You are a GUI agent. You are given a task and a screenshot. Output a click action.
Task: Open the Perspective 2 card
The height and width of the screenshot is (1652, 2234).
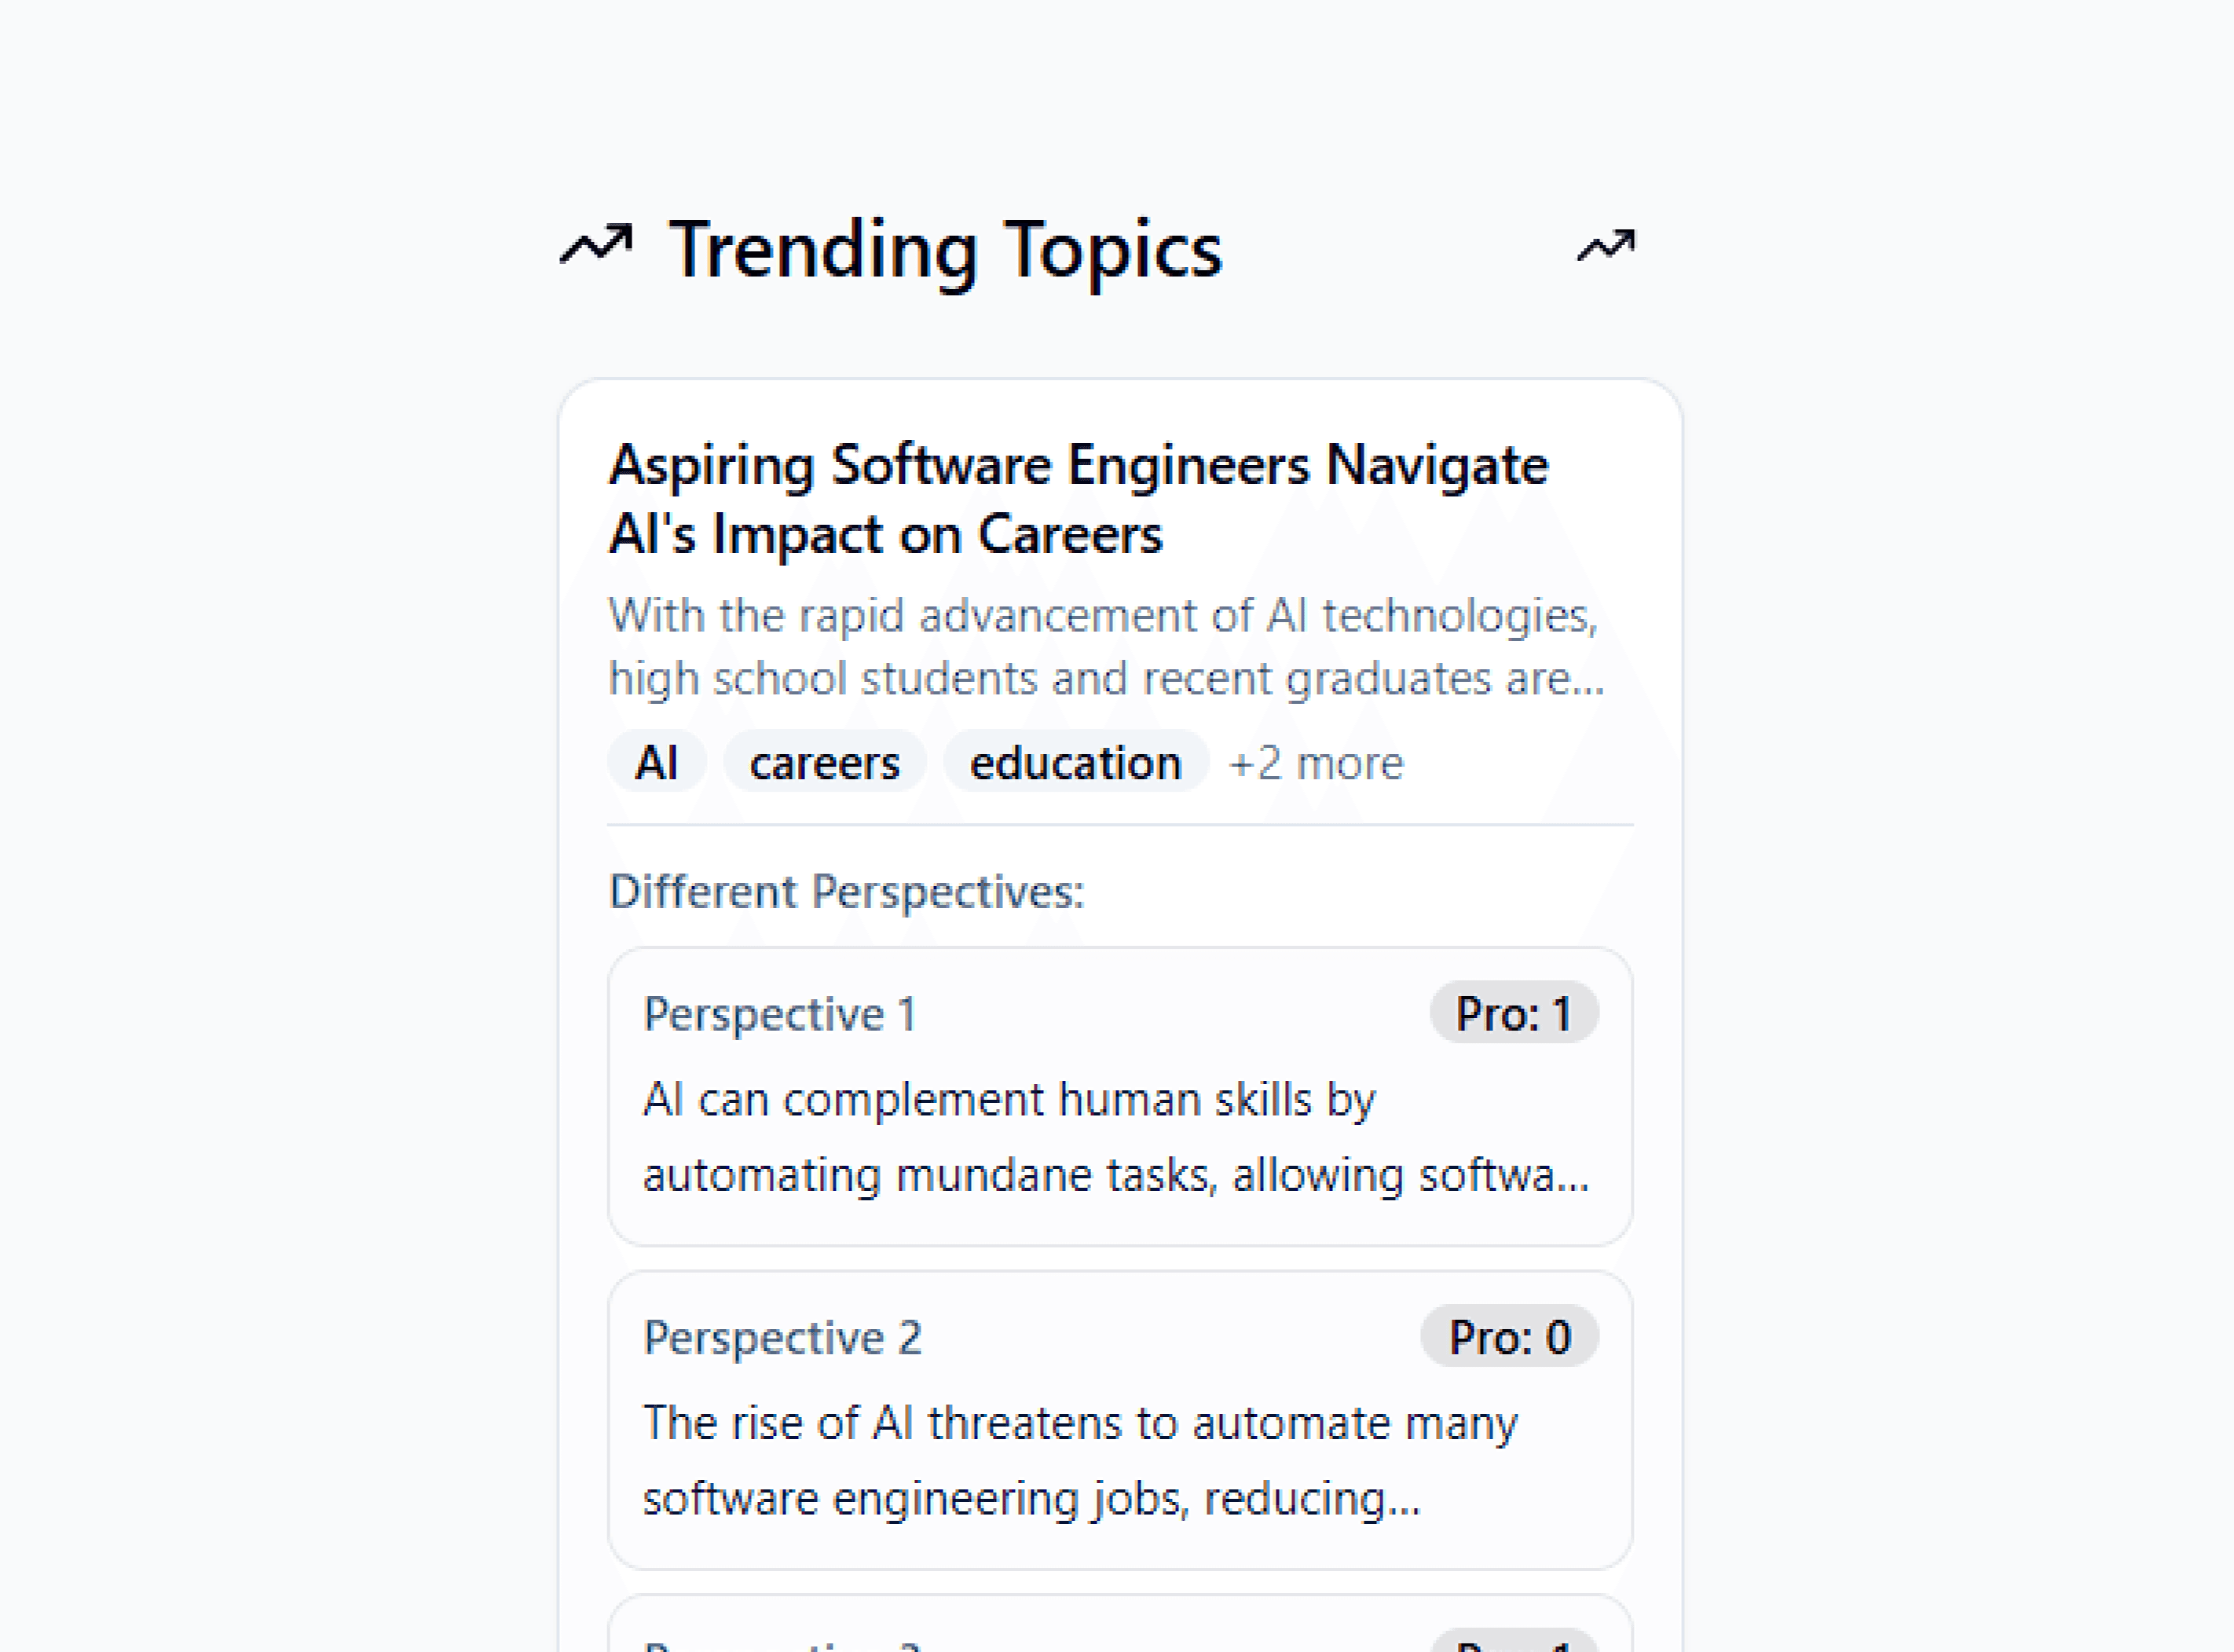coord(1120,1420)
